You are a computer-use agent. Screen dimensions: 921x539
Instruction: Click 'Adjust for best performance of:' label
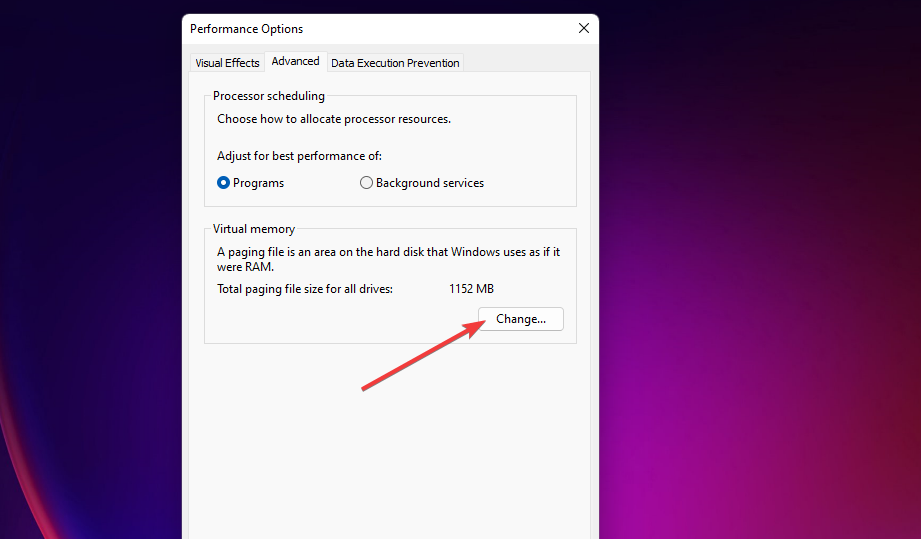point(299,156)
